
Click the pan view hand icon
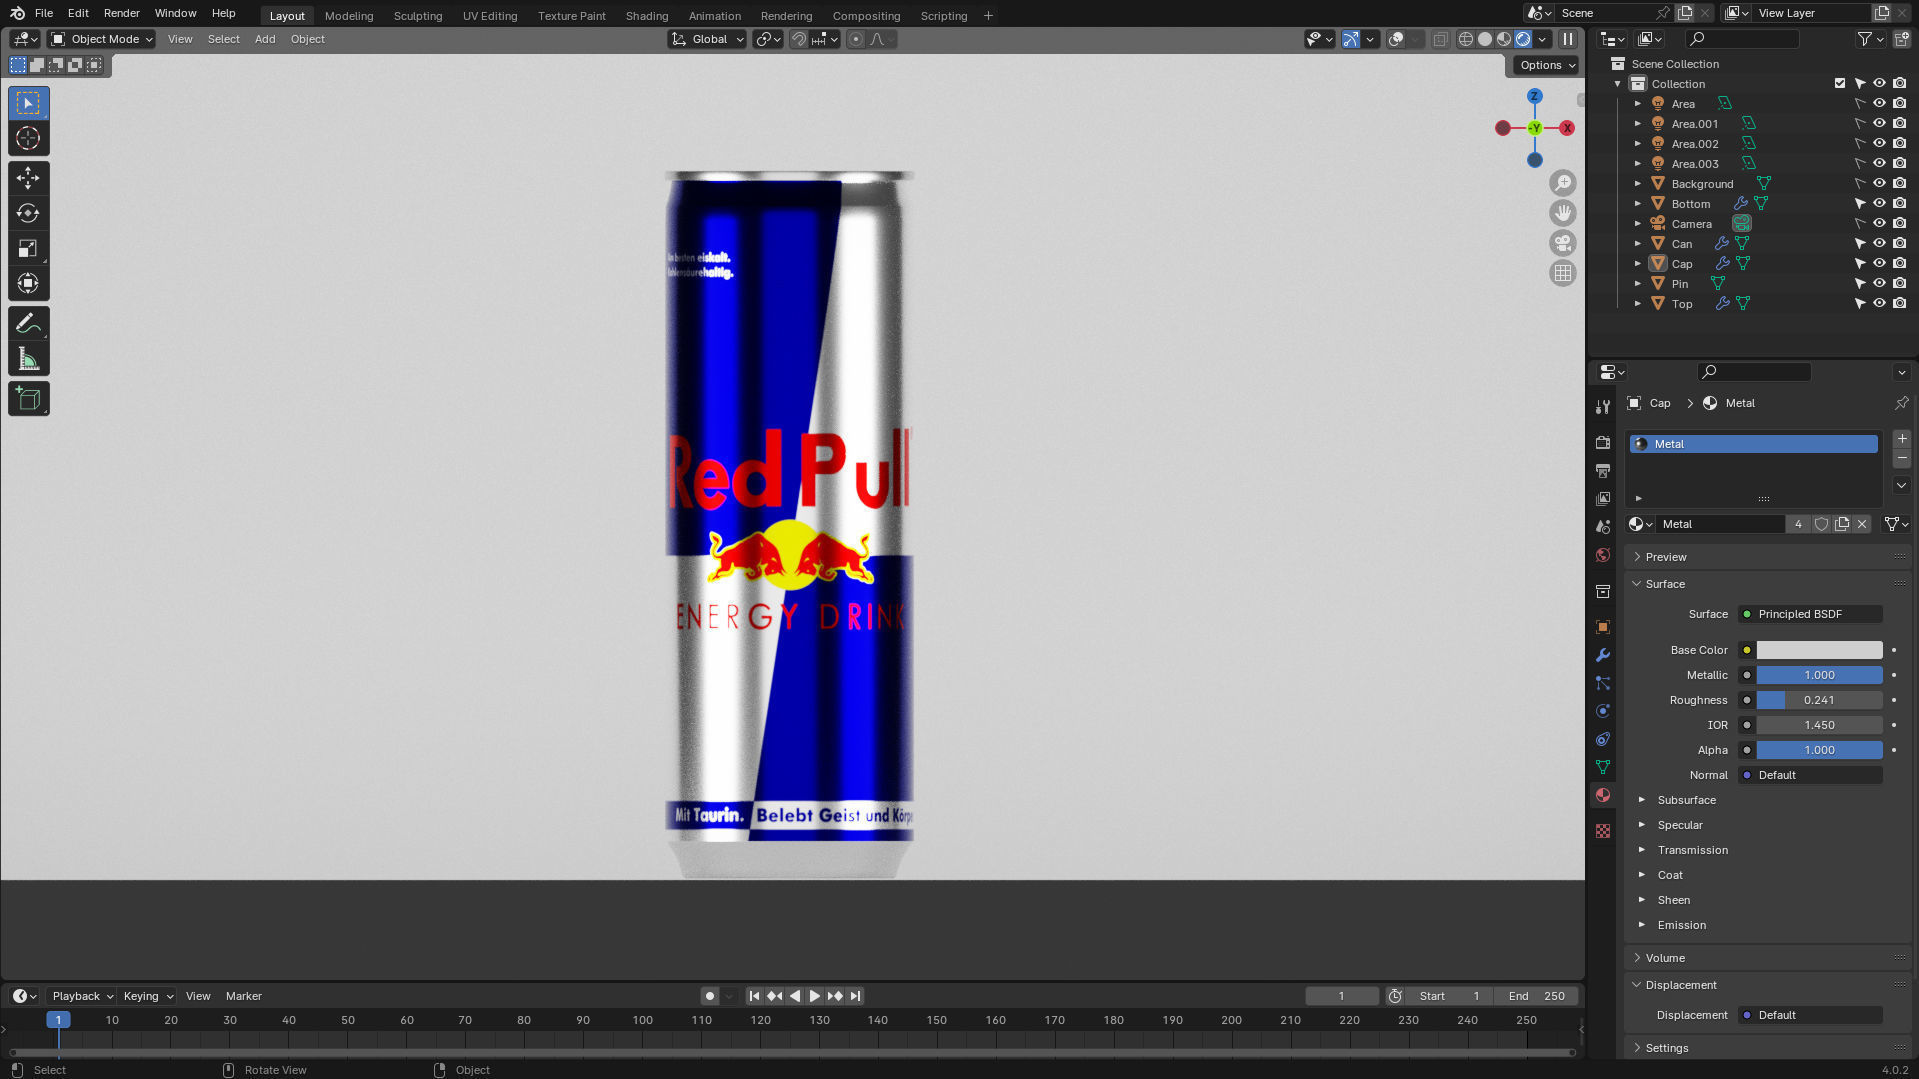point(1562,213)
